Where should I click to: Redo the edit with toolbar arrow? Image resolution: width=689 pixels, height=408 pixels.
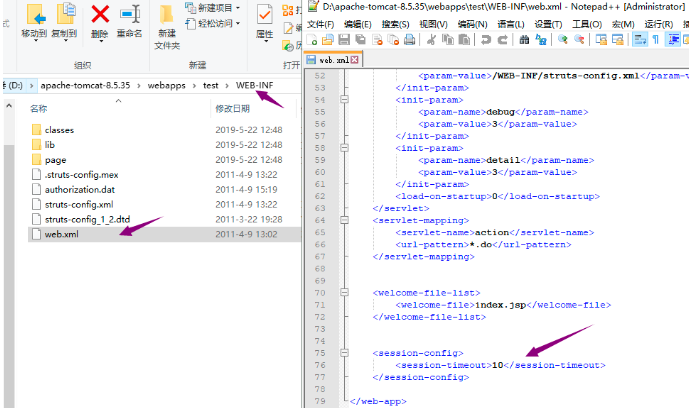click(502, 40)
